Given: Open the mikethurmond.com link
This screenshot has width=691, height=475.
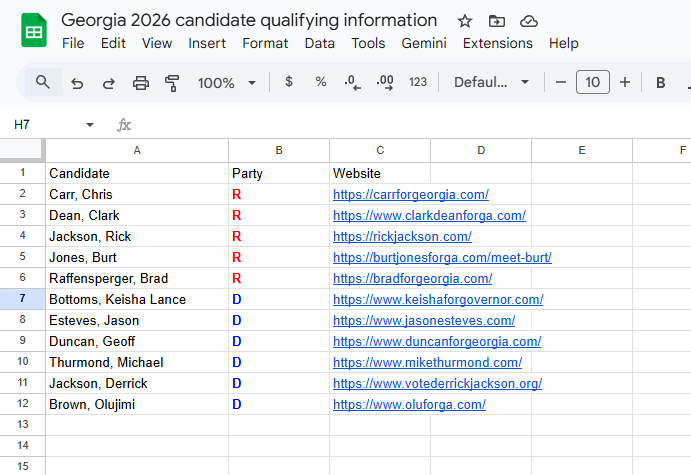Looking at the screenshot, I should [x=427, y=363].
